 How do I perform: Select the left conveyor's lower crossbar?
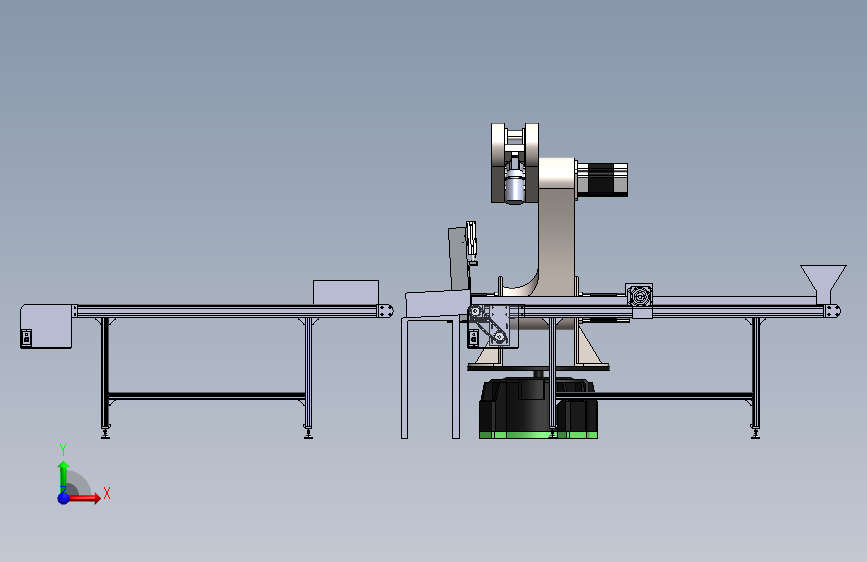point(207,396)
